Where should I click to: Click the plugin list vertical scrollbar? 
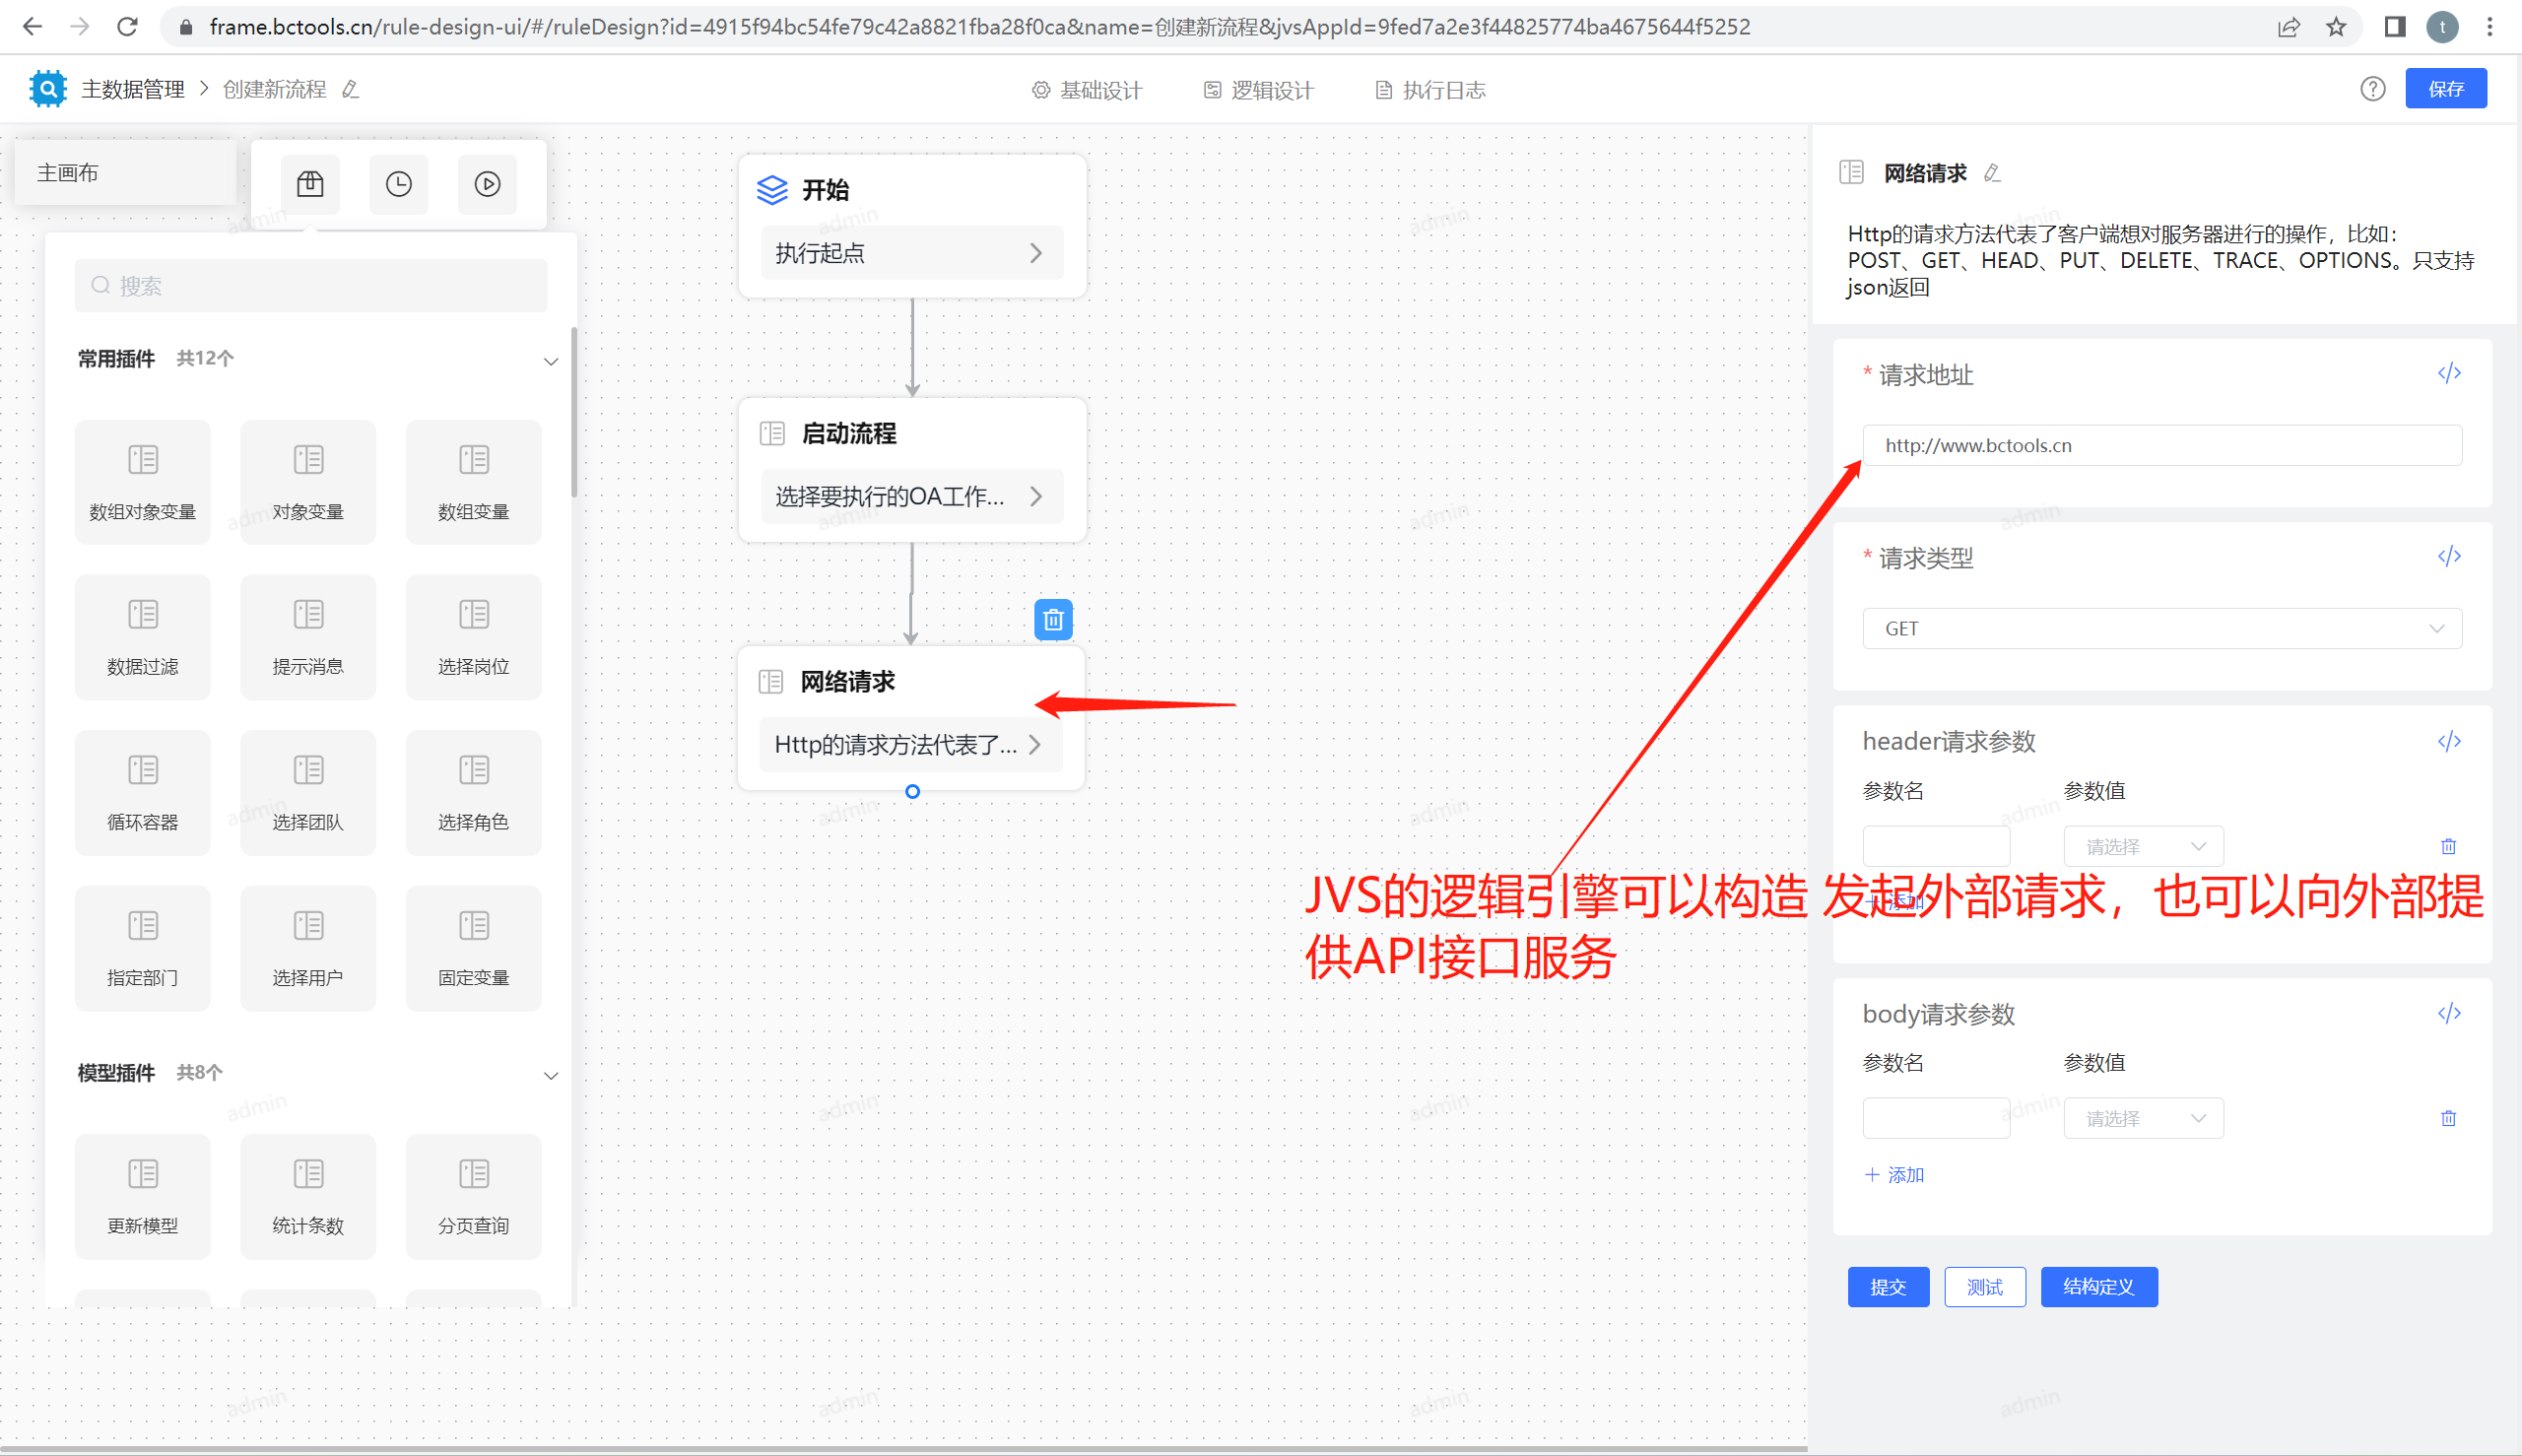(574, 412)
